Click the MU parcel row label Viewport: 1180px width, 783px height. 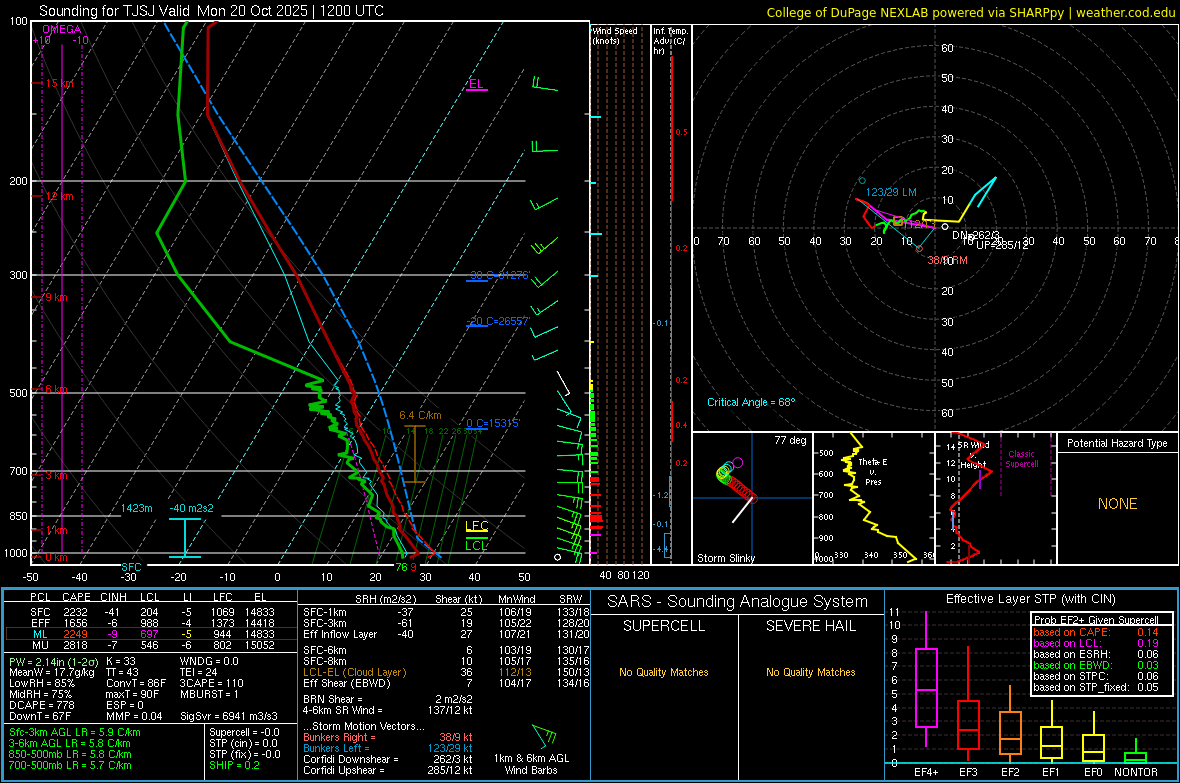(x=40, y=645)
